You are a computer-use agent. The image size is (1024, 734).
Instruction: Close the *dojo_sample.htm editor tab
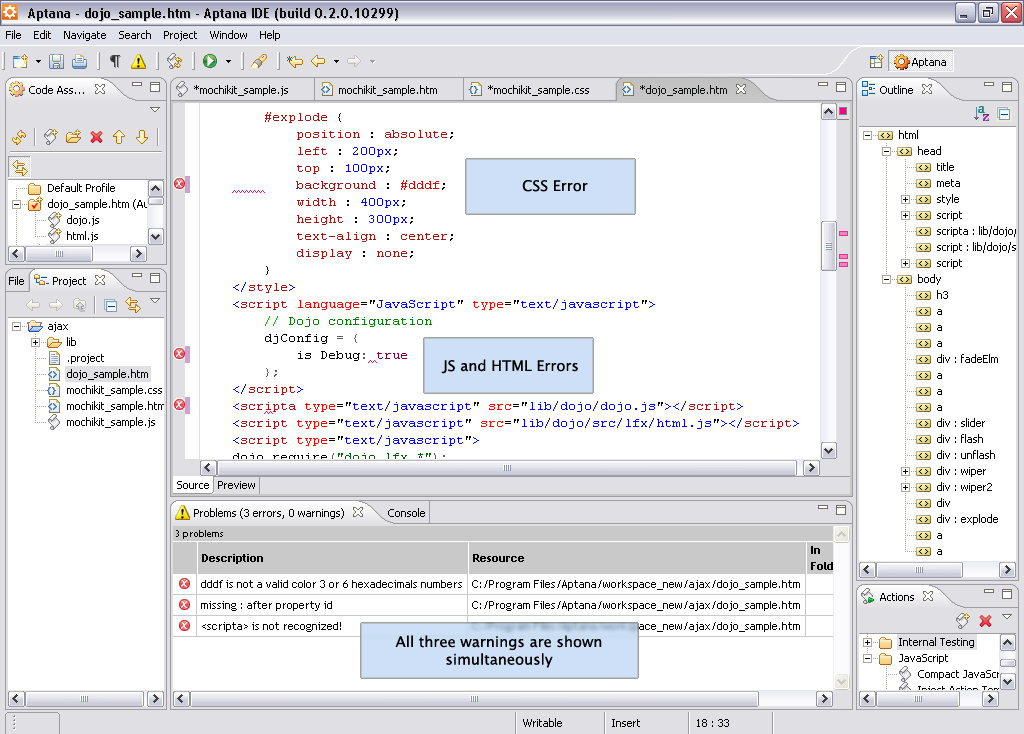click(x=741, y=89)
